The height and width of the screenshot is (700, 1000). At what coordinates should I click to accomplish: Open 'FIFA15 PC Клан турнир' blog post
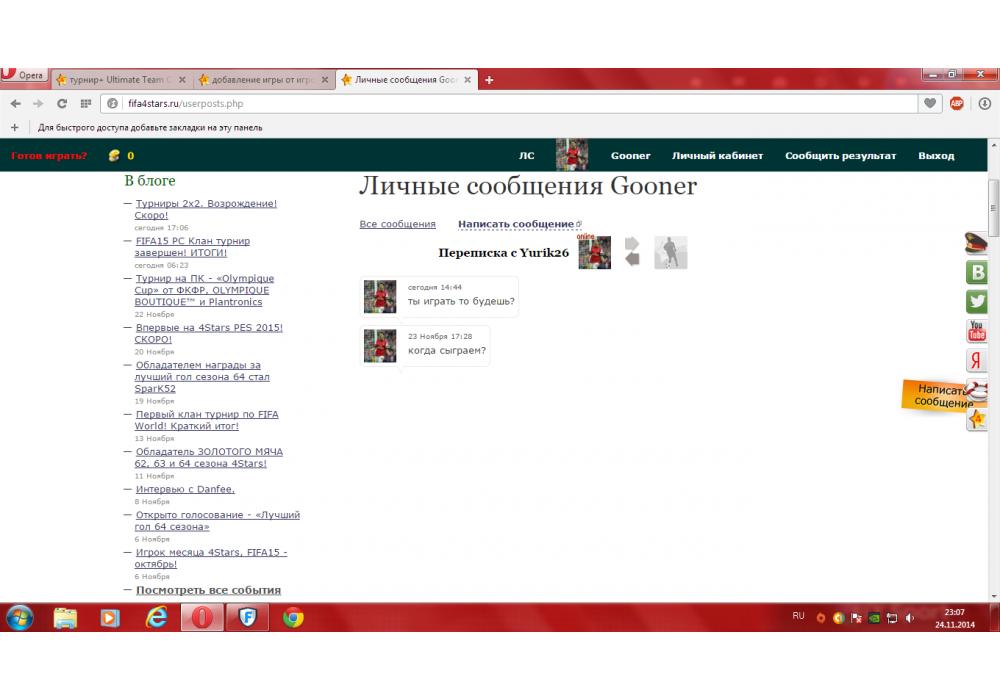[192, 247]
